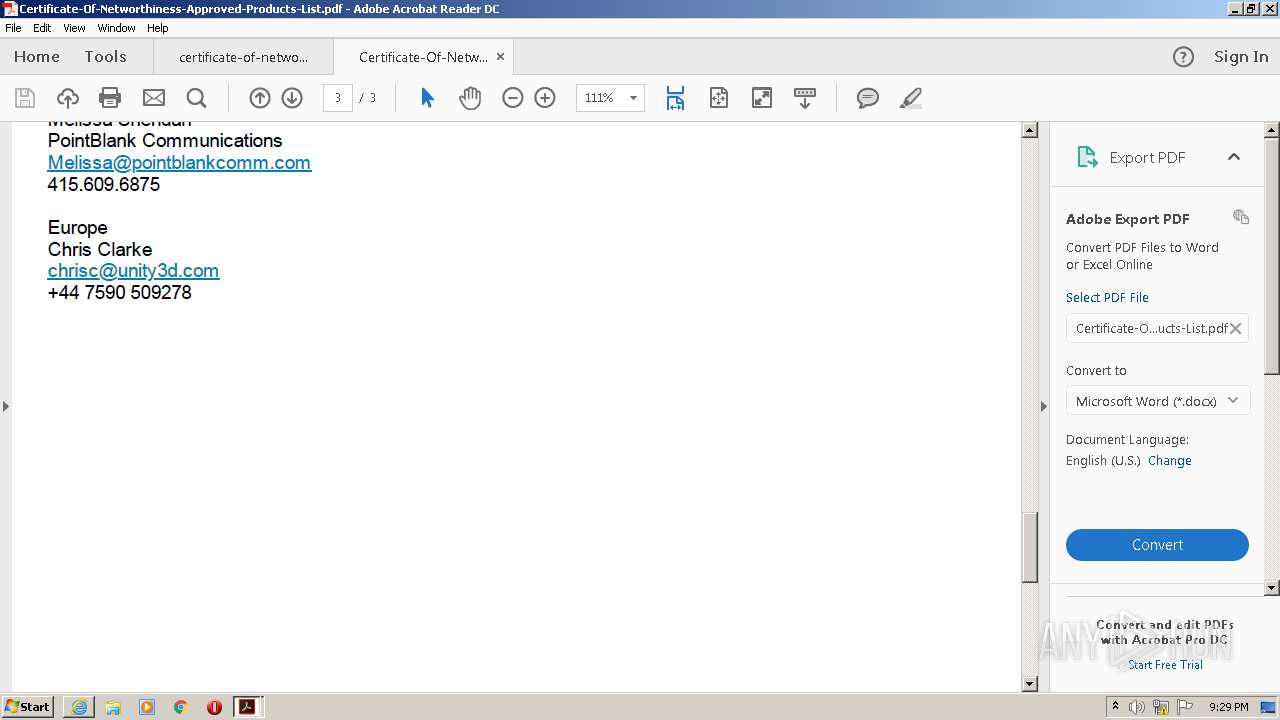This screenshot has height=720, width=1280.
Task: Click the Sign In button
Action: [1241, 57]
